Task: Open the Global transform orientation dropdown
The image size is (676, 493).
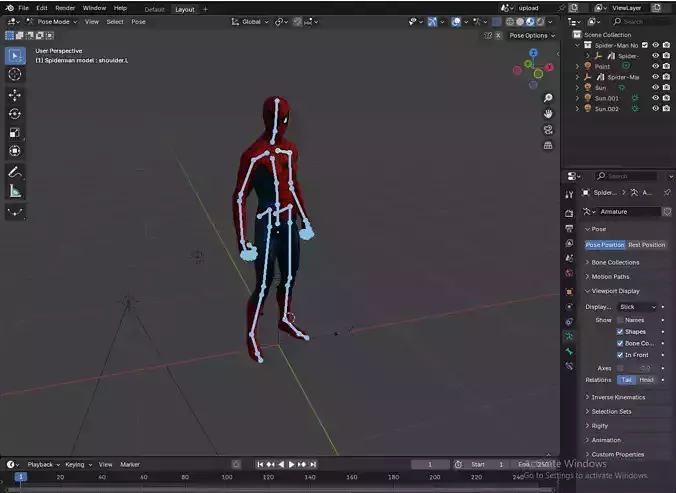Action: point(250,22)
